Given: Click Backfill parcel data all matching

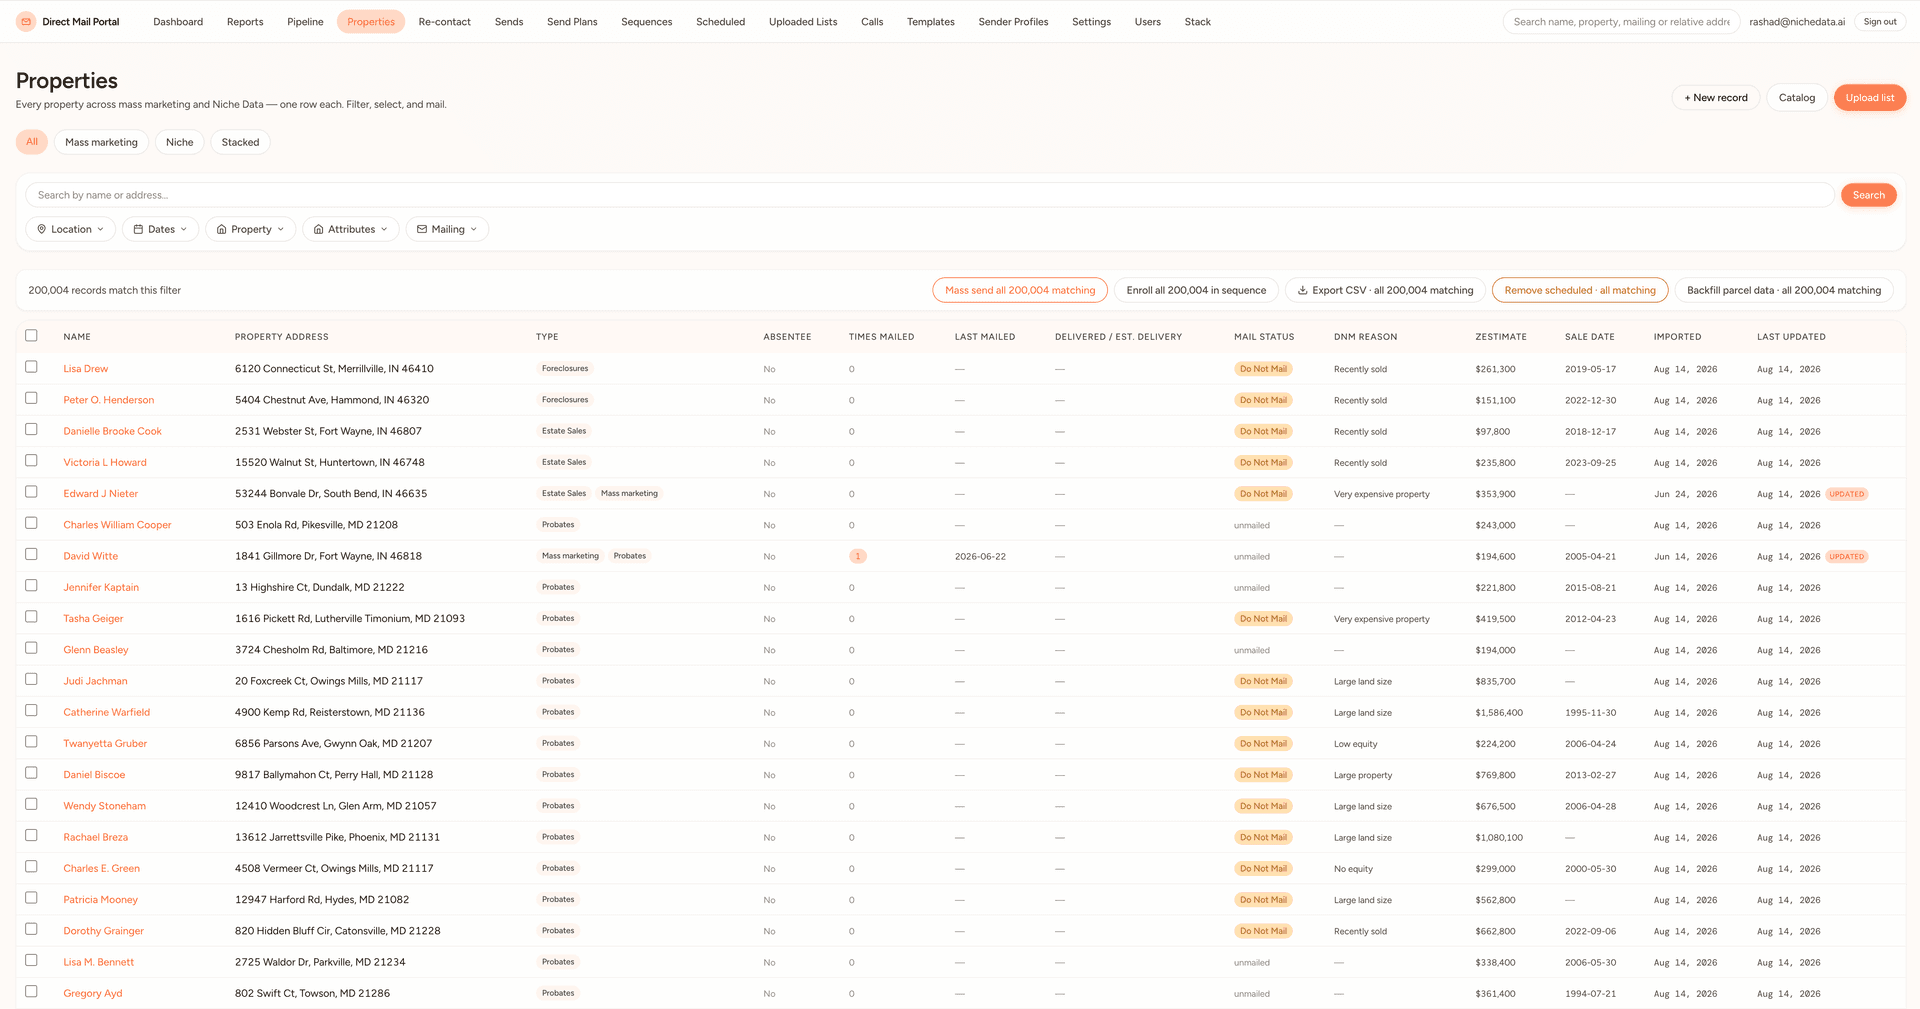Looking at the screenshot, I should (1783, 290).
